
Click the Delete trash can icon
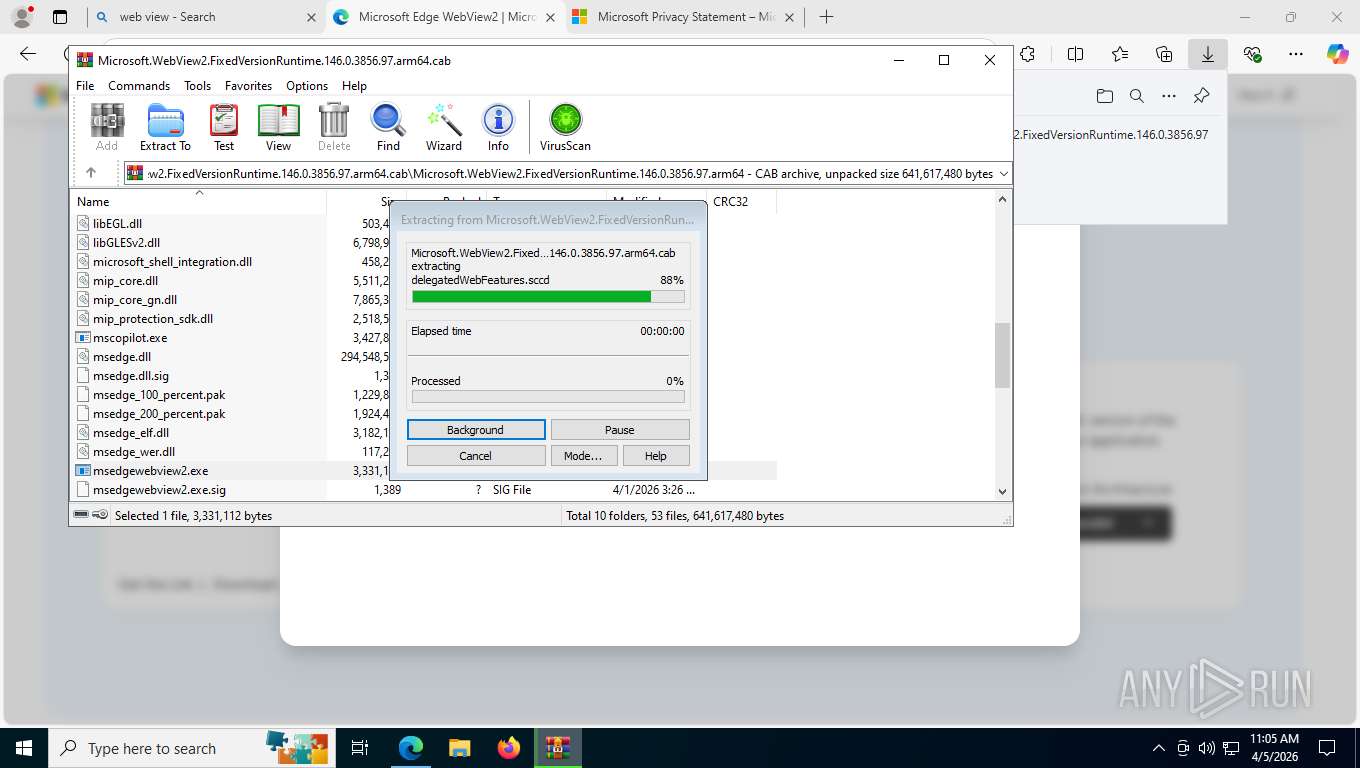334,127
